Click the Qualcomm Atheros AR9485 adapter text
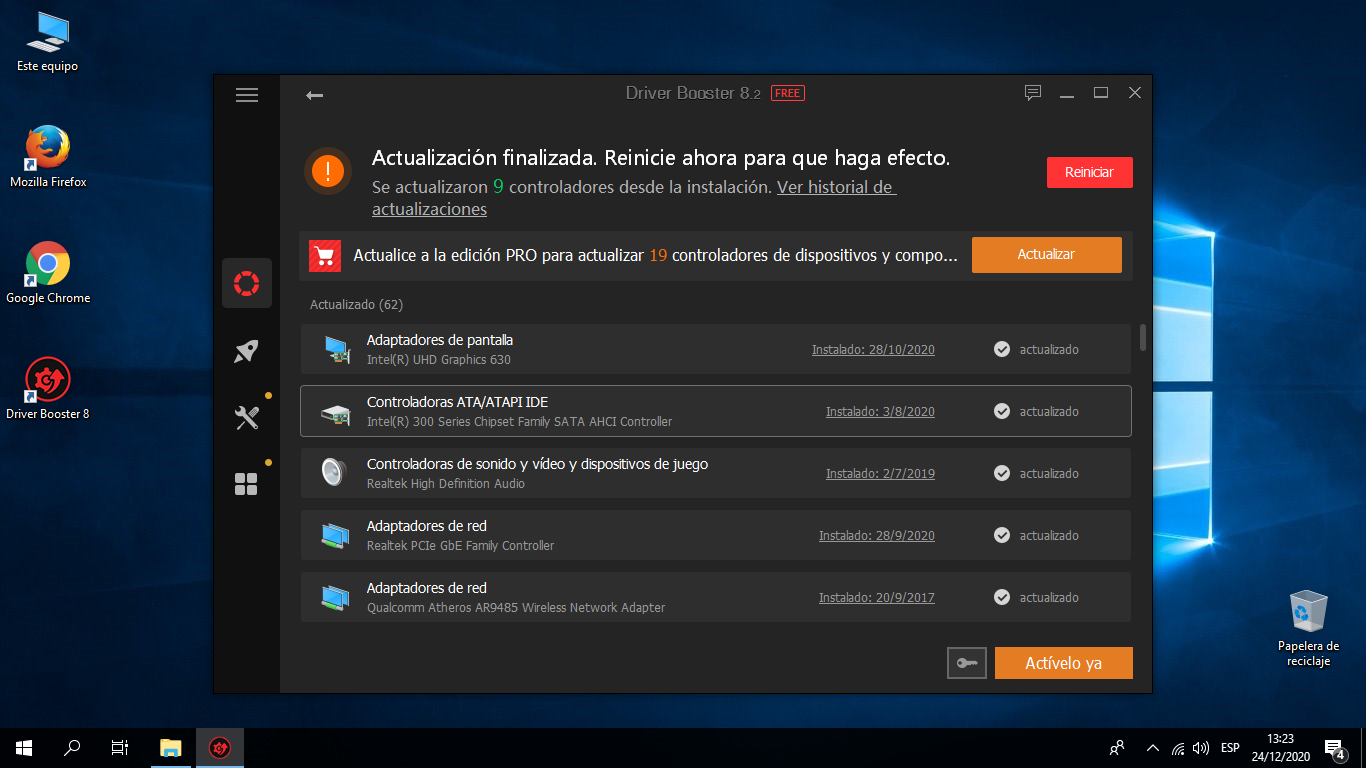 click(x=516, y=608)
